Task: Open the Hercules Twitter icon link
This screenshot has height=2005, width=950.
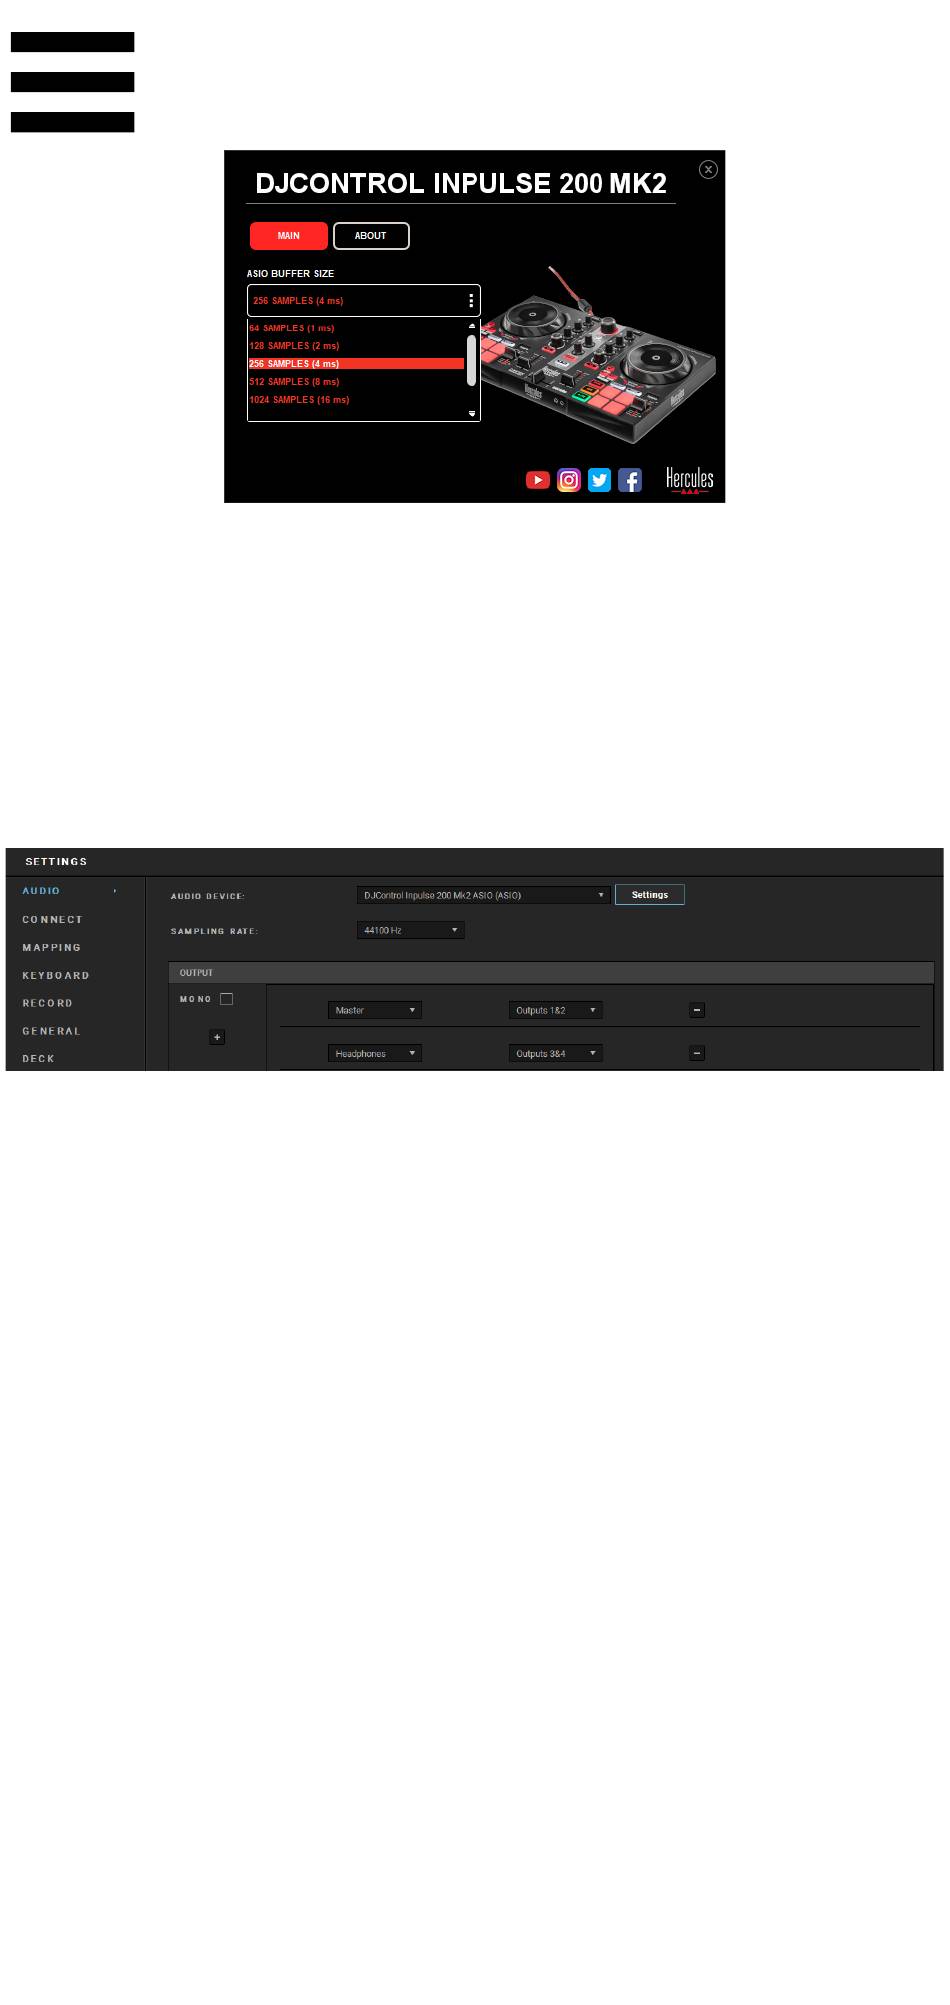Action: (599, 480)
